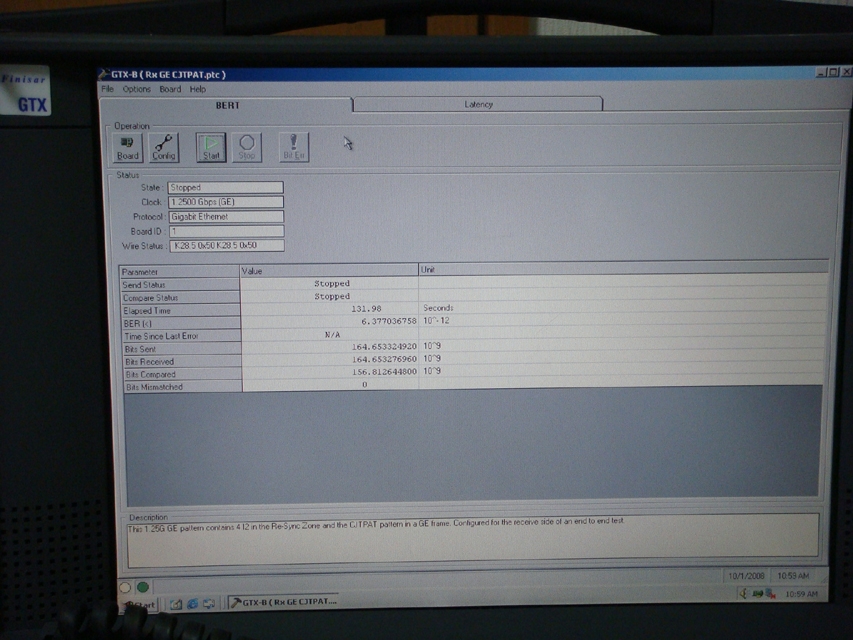Select the BER (<) row label
This screenshot has height=640, width=853.
coord(182,323)
